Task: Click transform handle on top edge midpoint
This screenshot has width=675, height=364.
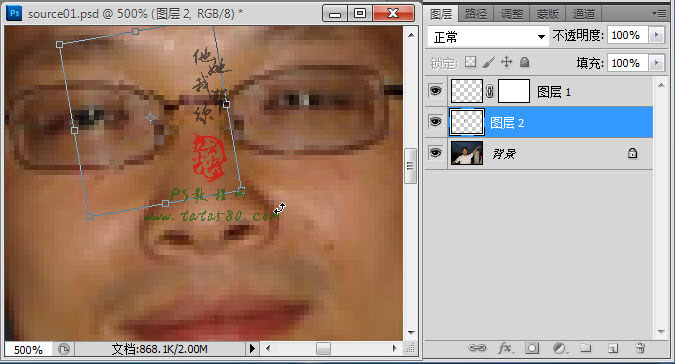Action: (135, 31)
